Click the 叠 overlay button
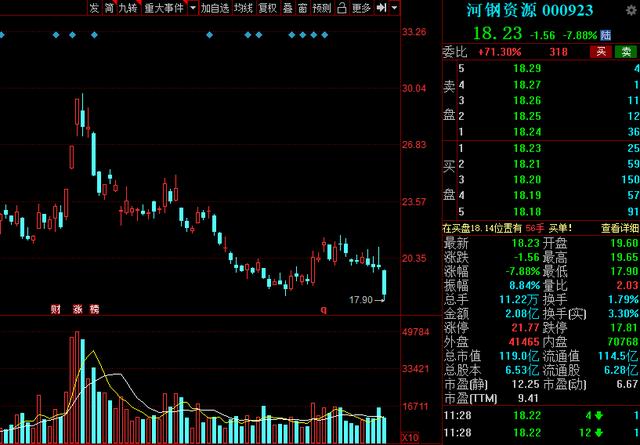This screenshot has width=640, height=445. 288,8
